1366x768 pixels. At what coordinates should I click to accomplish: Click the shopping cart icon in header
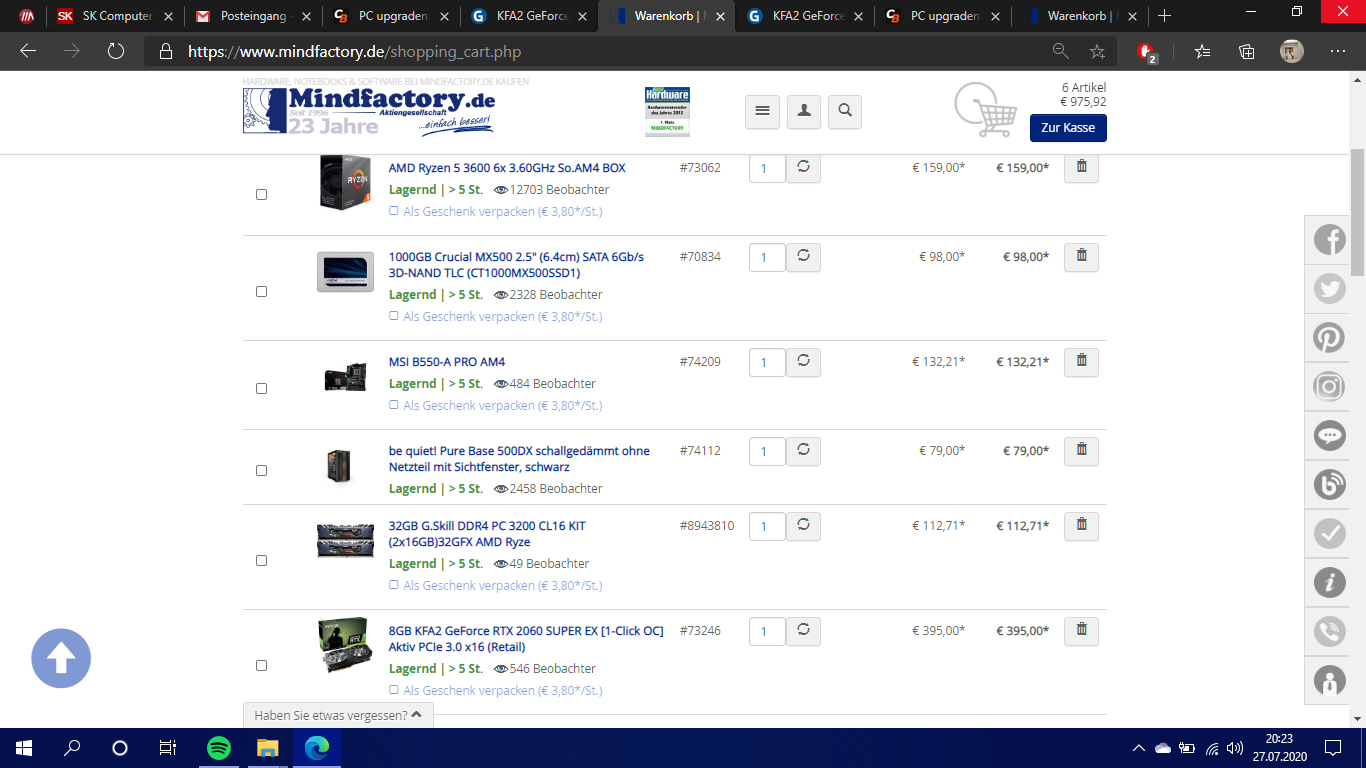pos(985,109)
